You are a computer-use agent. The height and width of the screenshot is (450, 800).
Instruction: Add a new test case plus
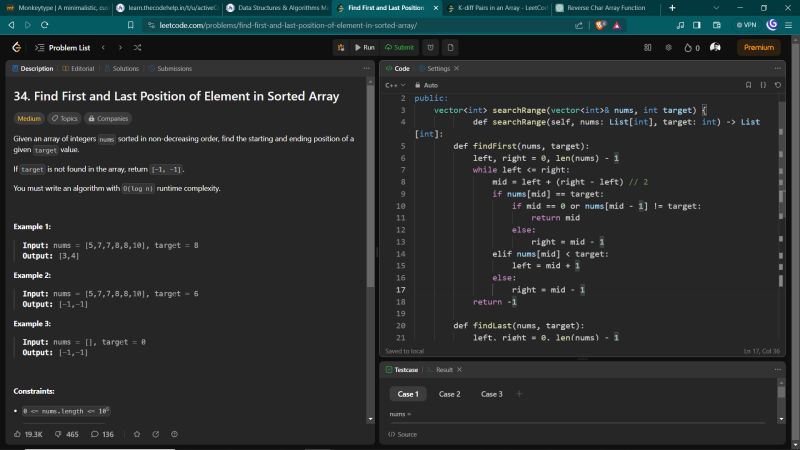(519, 394)
